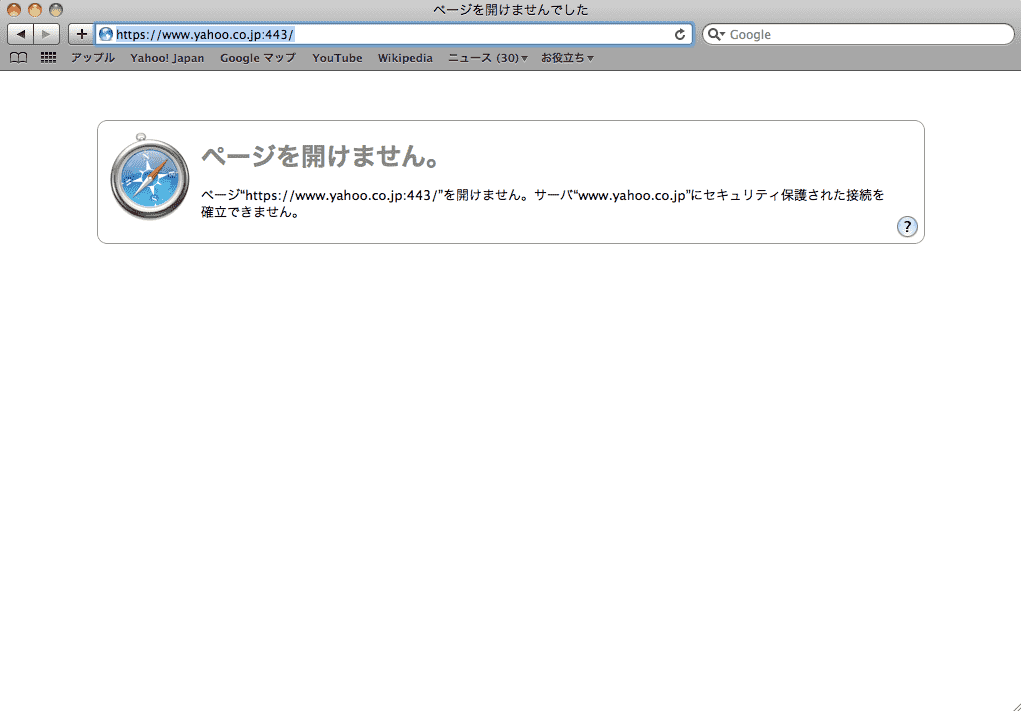1021x711 pixels.
Task: Click the globe site icon in address bar
Action: pyautogui.click(x=105, y=35)
